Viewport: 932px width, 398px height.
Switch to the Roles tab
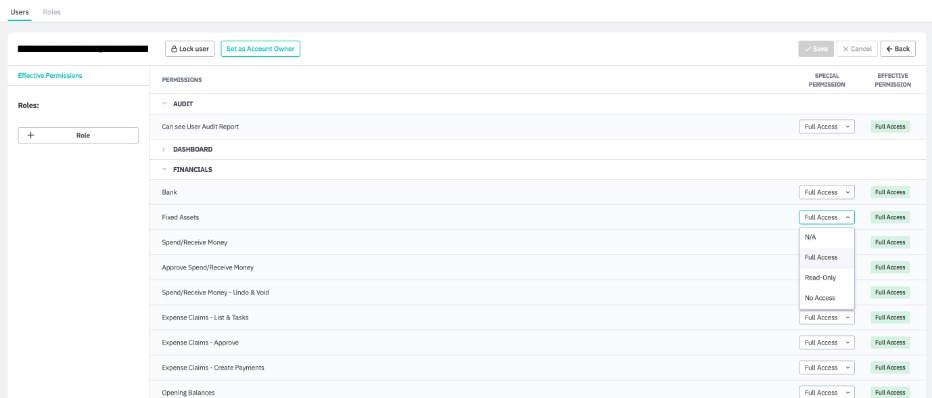pyautogui.click(x=52, y=12)
